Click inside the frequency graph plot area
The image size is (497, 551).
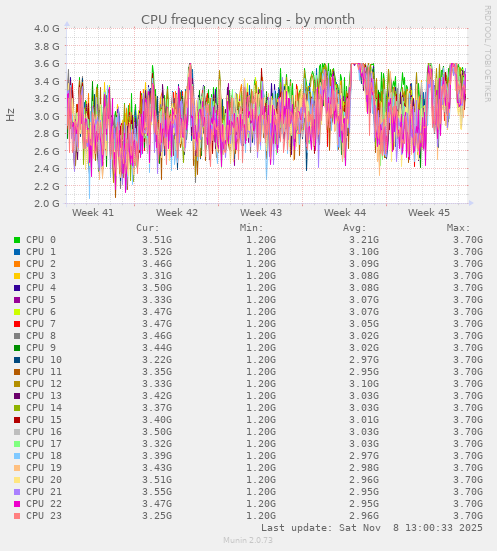click(x=267, y=116)
